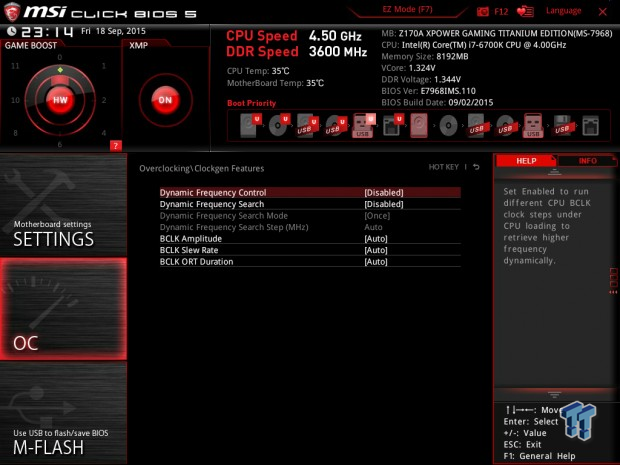Toggle the XMP ON button
This screenshot has height=465, width=620.
pyautogui.click(x=165, y=100)
